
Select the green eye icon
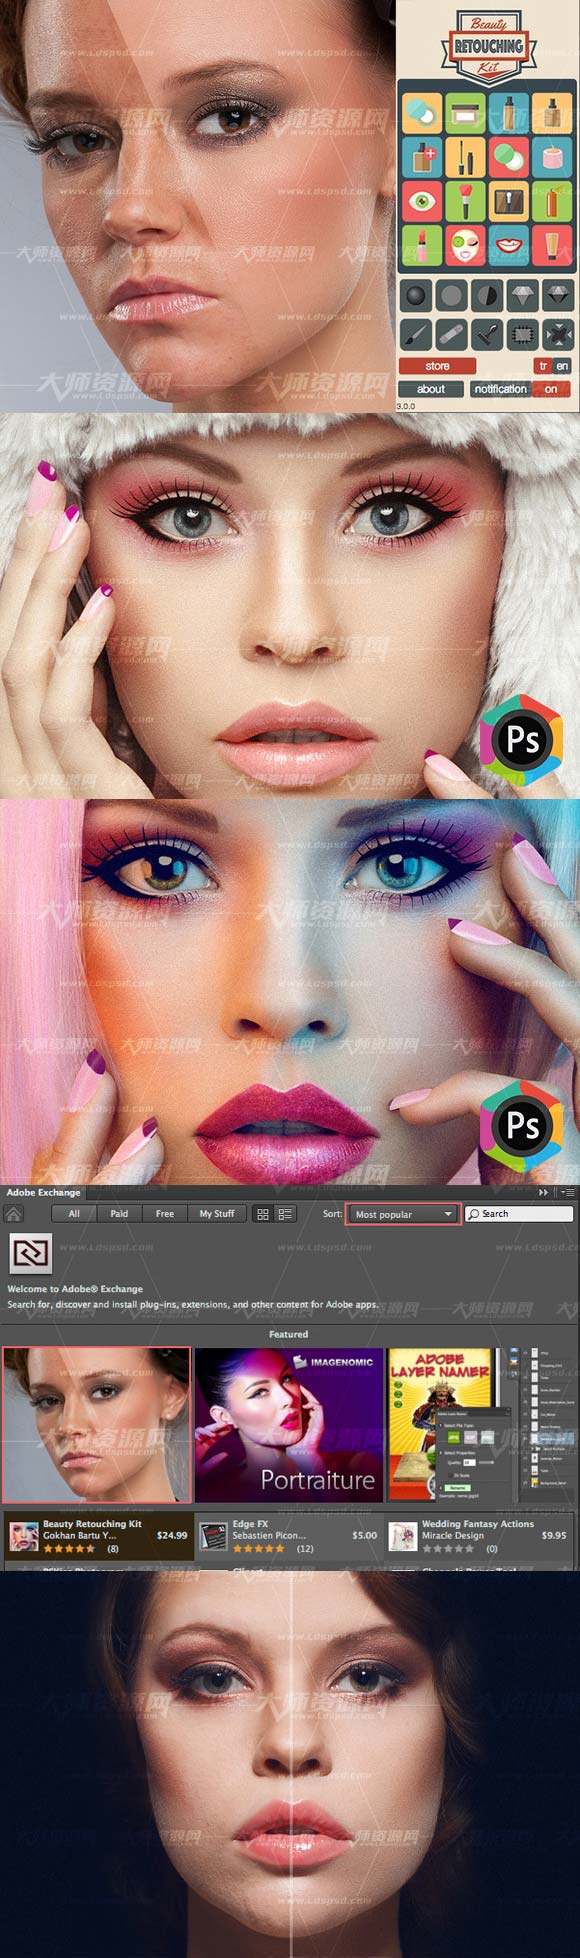(x=421, y=200)
